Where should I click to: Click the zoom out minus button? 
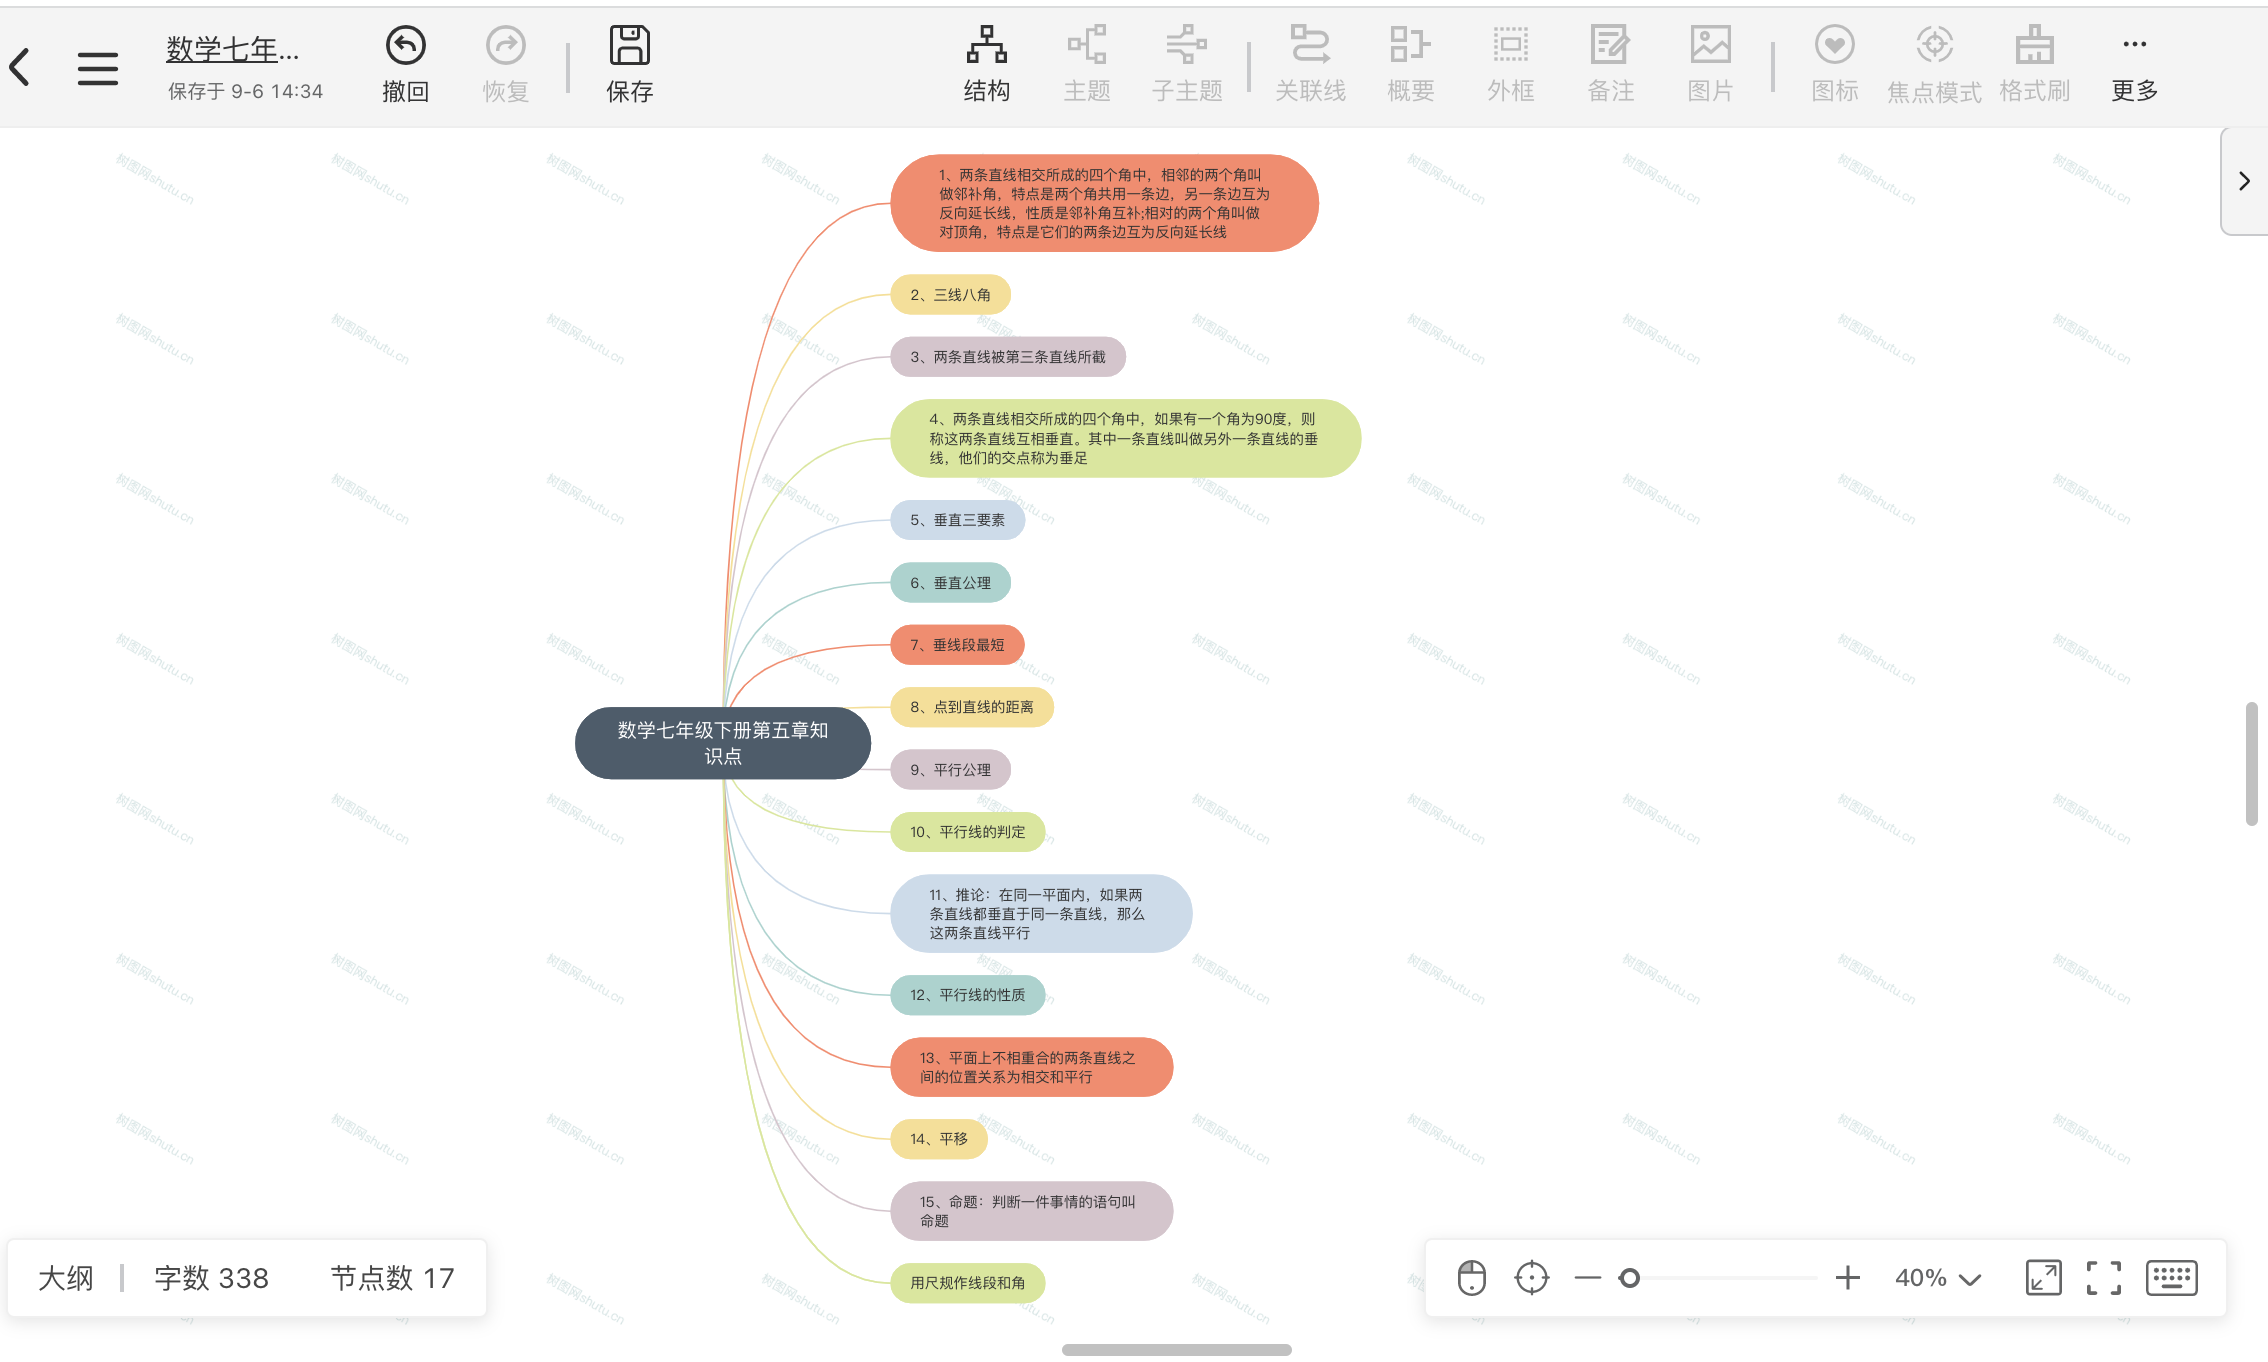[x=1587, y=1278]
